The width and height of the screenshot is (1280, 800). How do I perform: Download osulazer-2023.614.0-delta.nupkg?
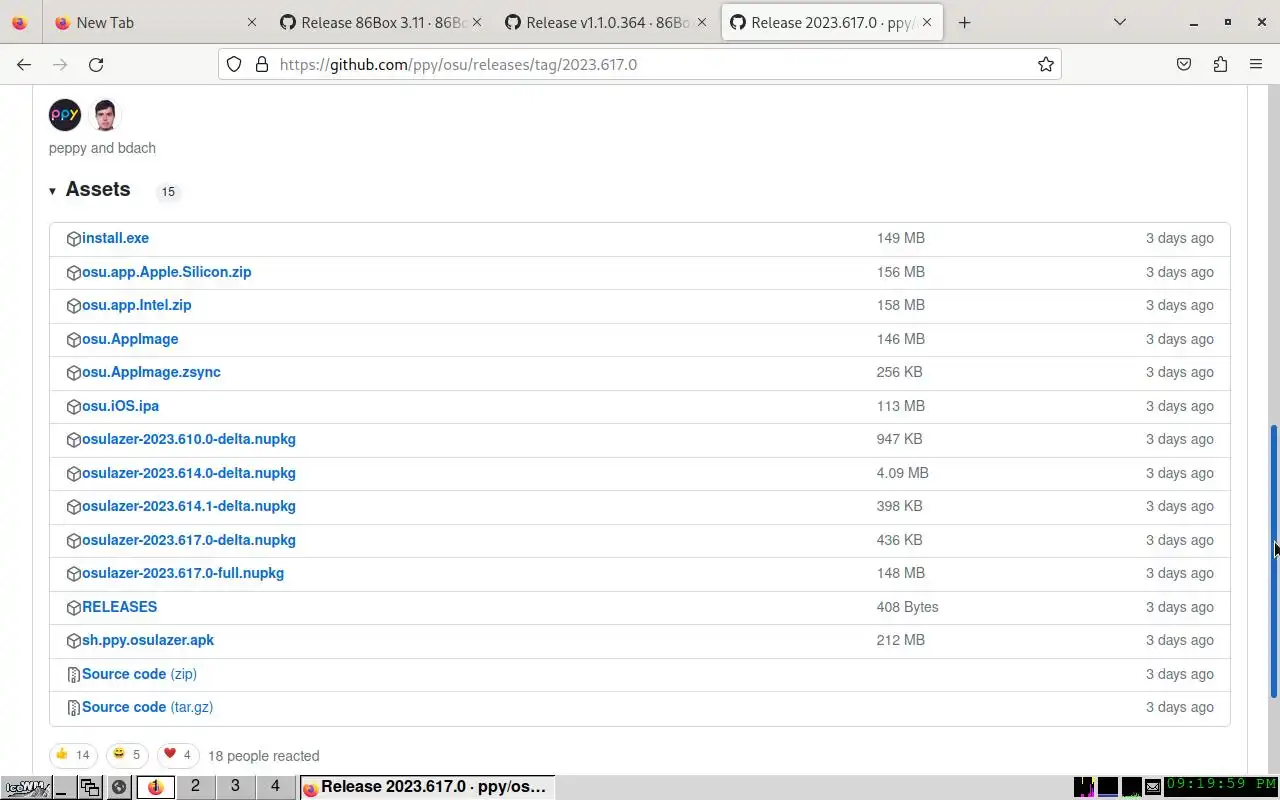click(189, 473)
